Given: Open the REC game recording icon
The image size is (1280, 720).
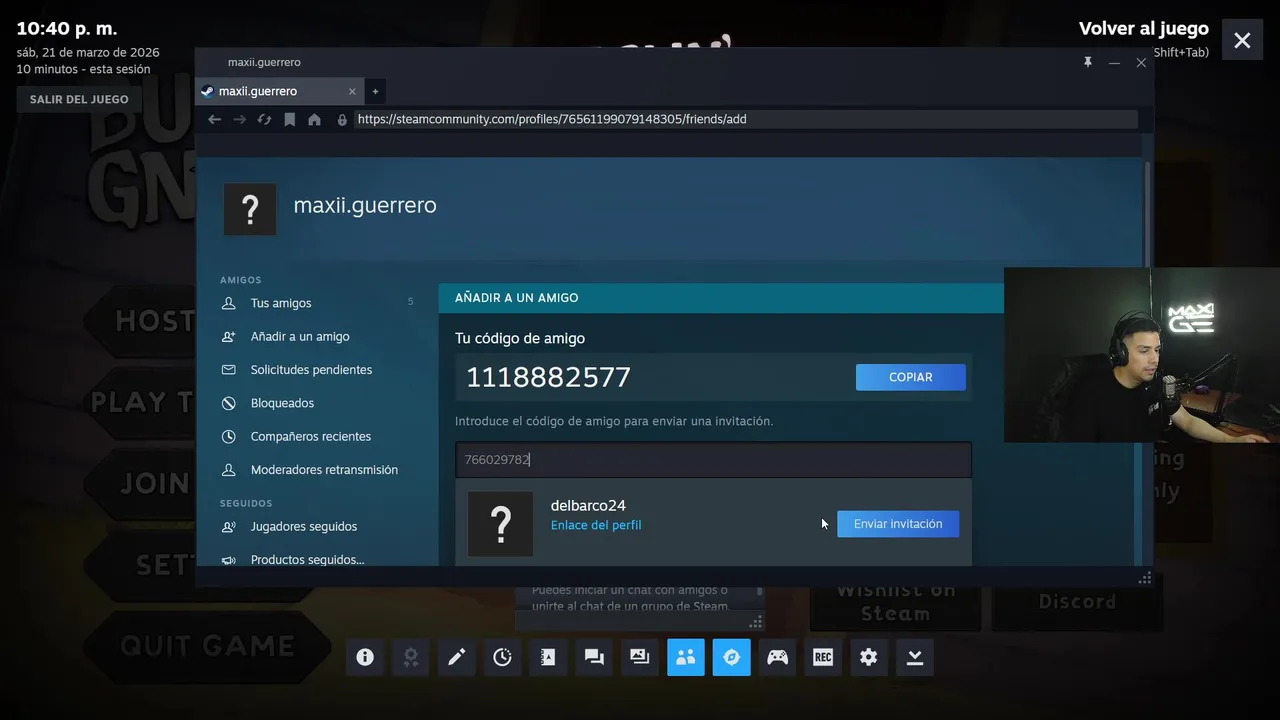Looking at the screenshot, I should coord(823,657).
